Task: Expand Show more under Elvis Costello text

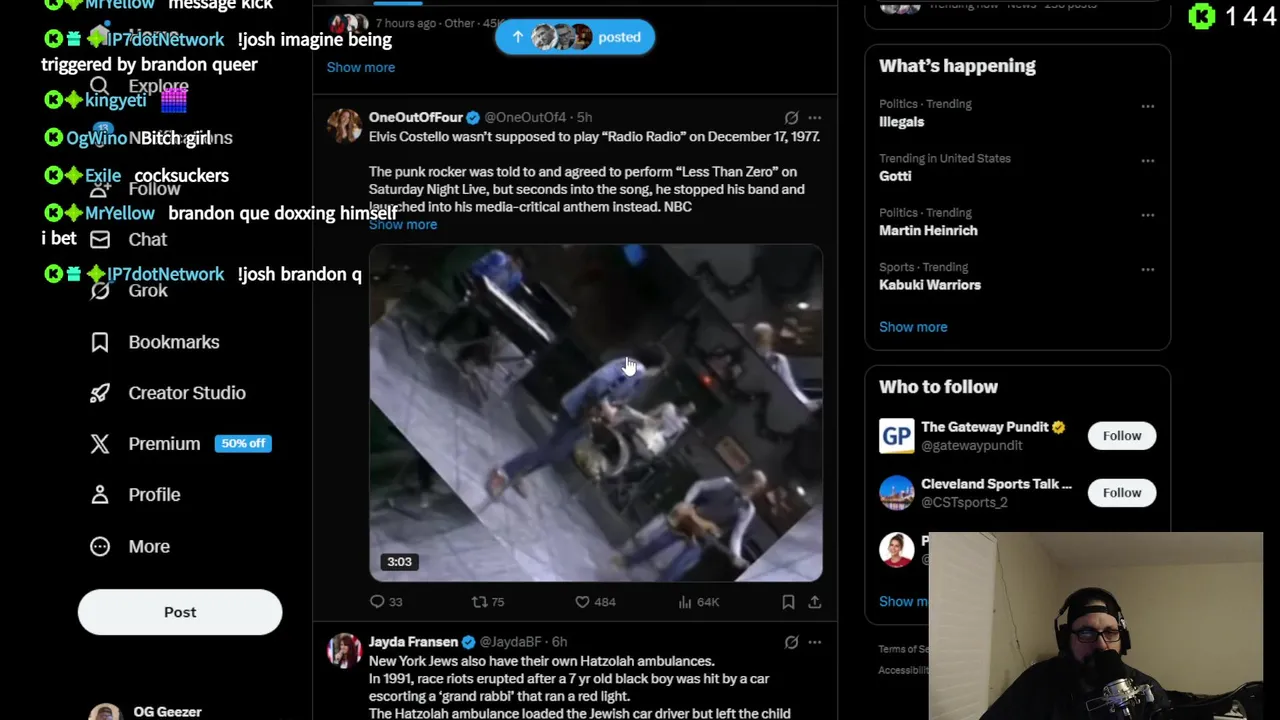Action: pyautogui.click(x=403, y=225)
